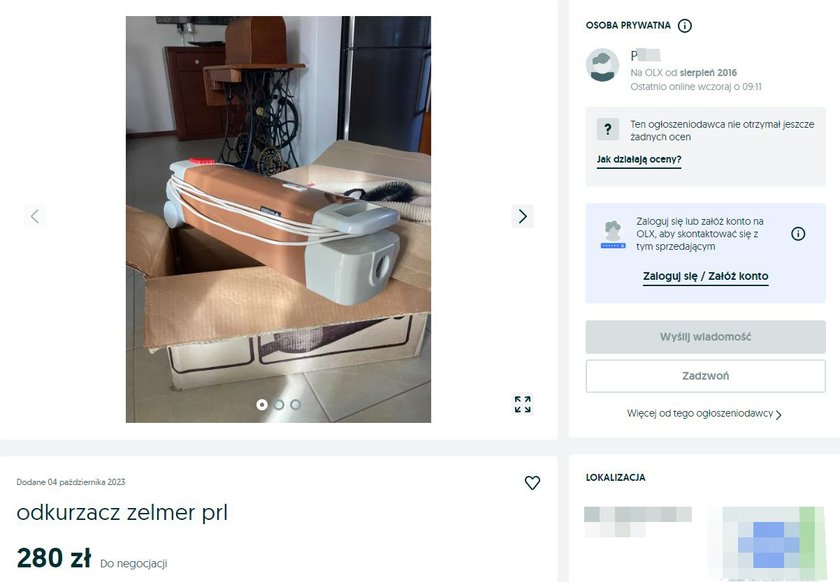The height and width of the screenshot is (582, 840).
Task: Select the first photo indicator dot
Action: [262, 405]
